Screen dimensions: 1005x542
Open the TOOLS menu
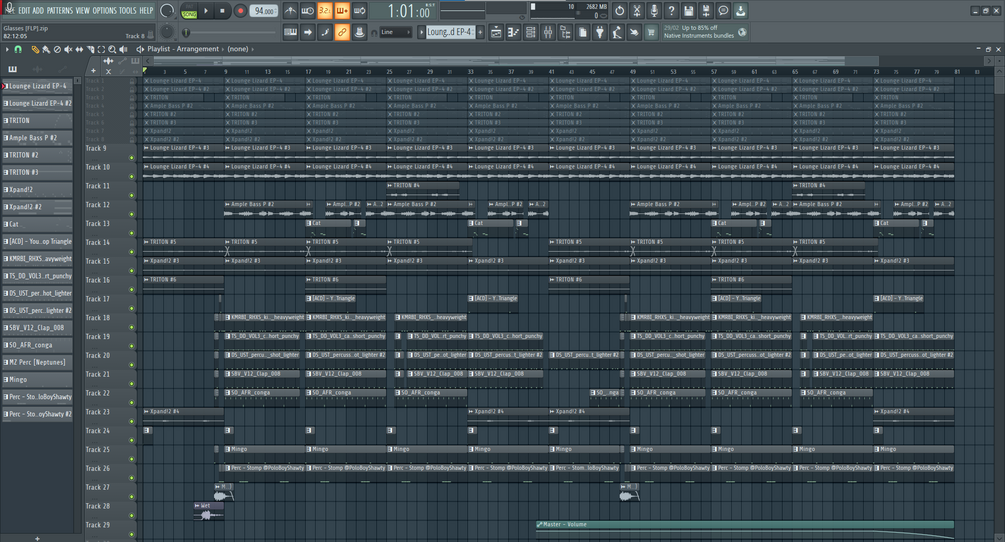[128, 10]
